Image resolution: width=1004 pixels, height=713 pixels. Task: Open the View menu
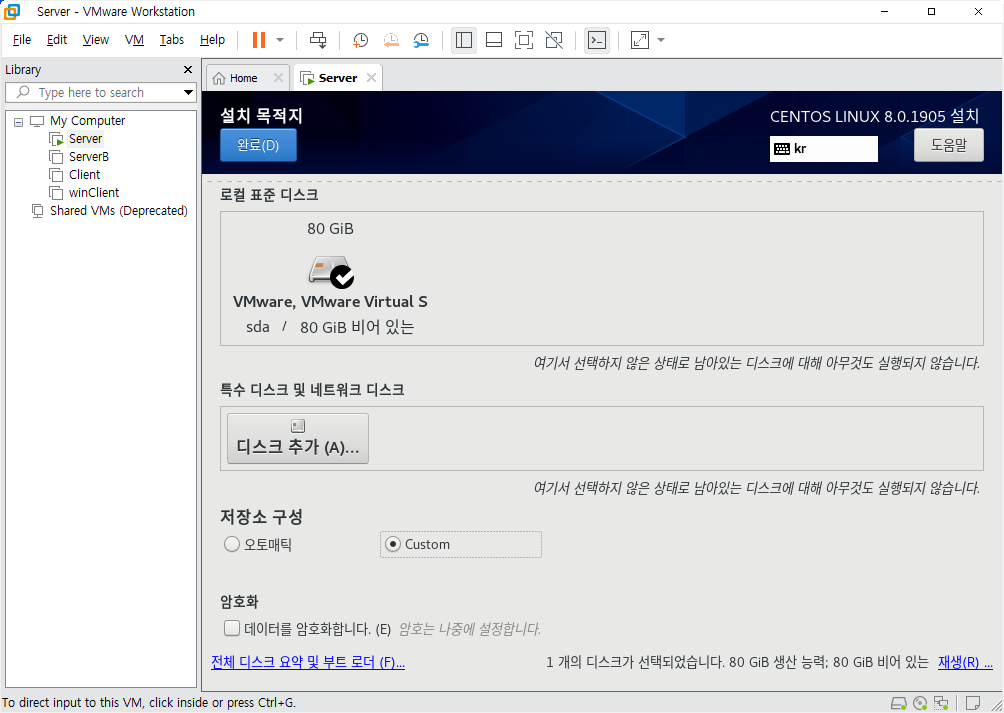[x=96, y=40]
